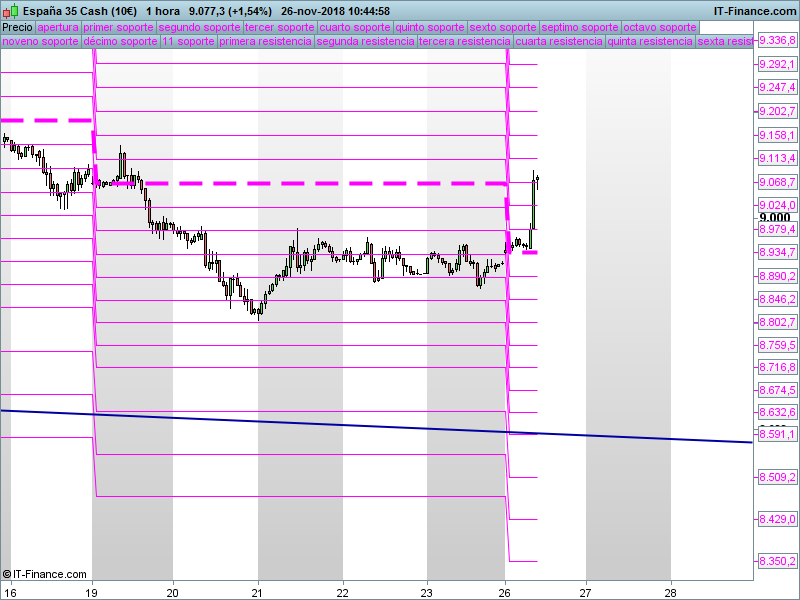Click the IT-Finance.com link at top right
The width and height of the screenshot is (800, 600).
pyautogui.click(x=755, y=11)
